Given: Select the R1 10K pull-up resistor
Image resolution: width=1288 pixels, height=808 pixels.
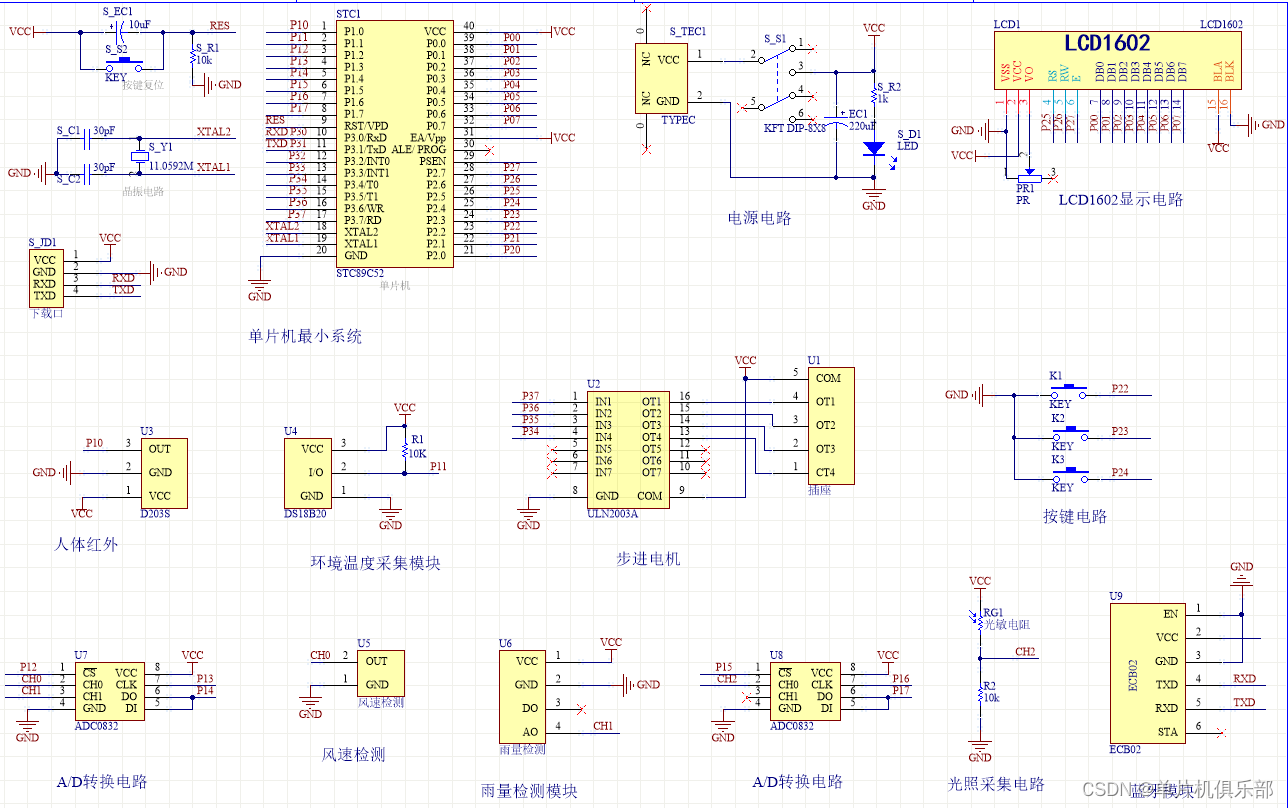Looking at the screenshot, I should coord(404,452).
